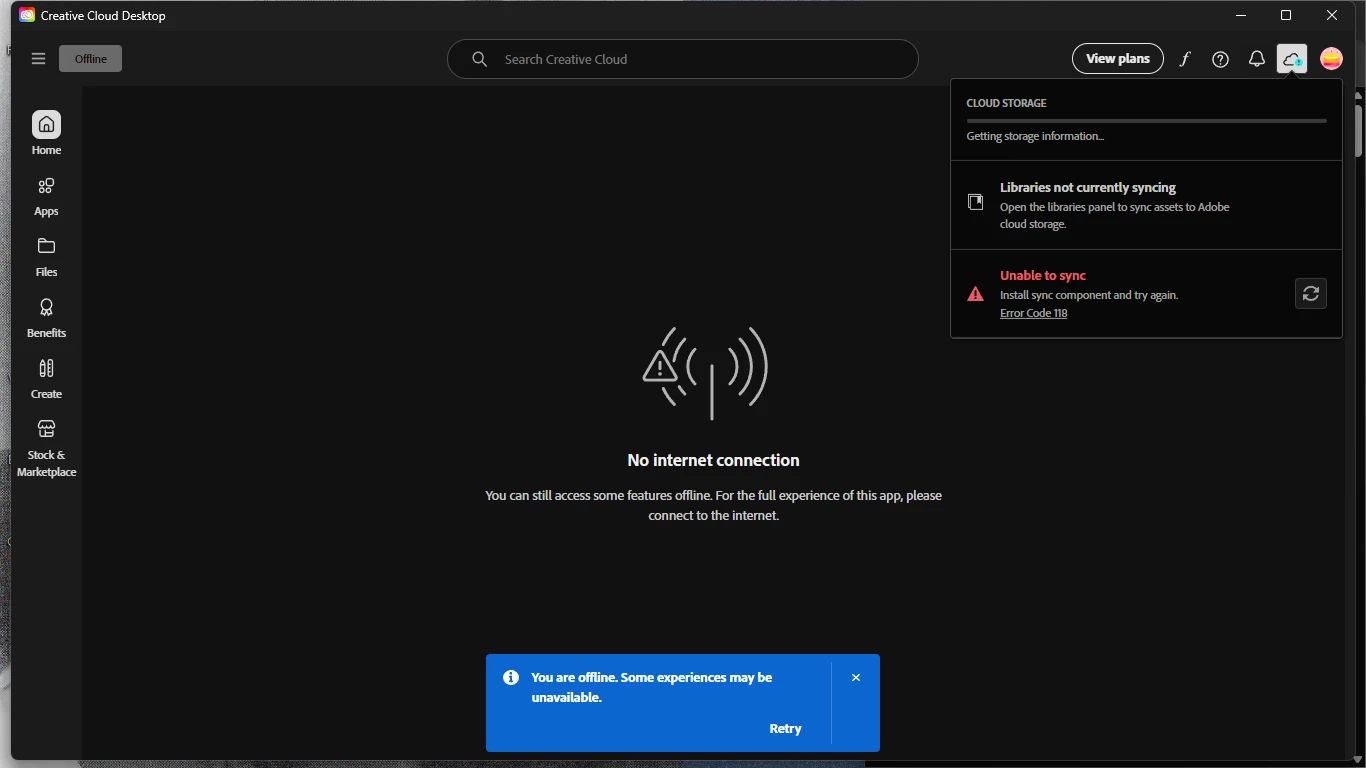Click the Libraries not currently syncing text
The height and width of the screenshot is (768, 1366).
[x=1088, y=187]
